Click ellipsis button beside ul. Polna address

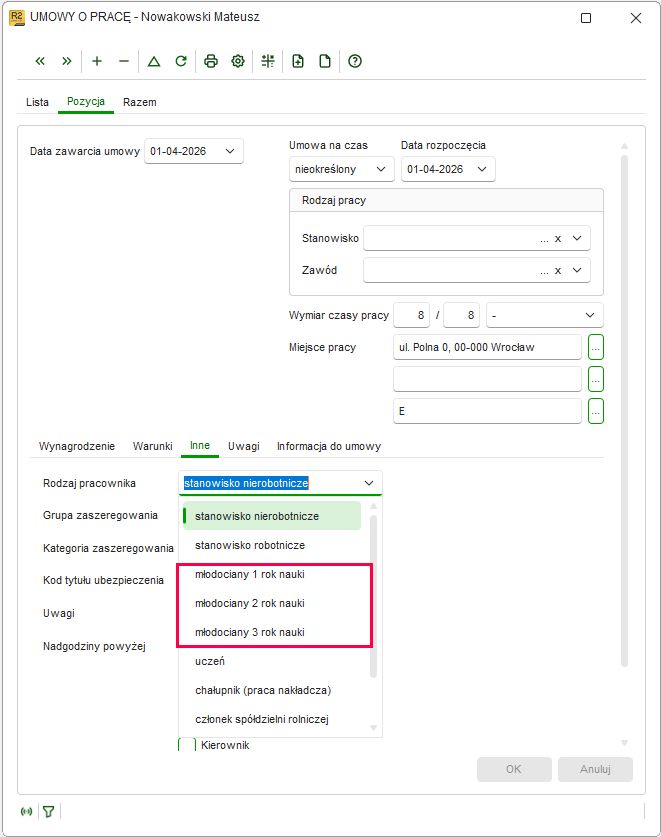pyautogui.click(x=596, y=348)
